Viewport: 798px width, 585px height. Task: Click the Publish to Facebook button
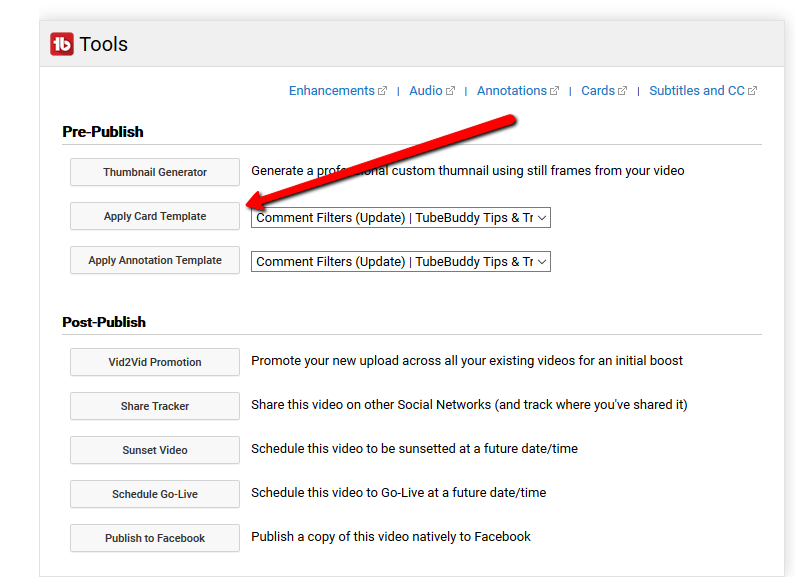(x=155, y=538)
